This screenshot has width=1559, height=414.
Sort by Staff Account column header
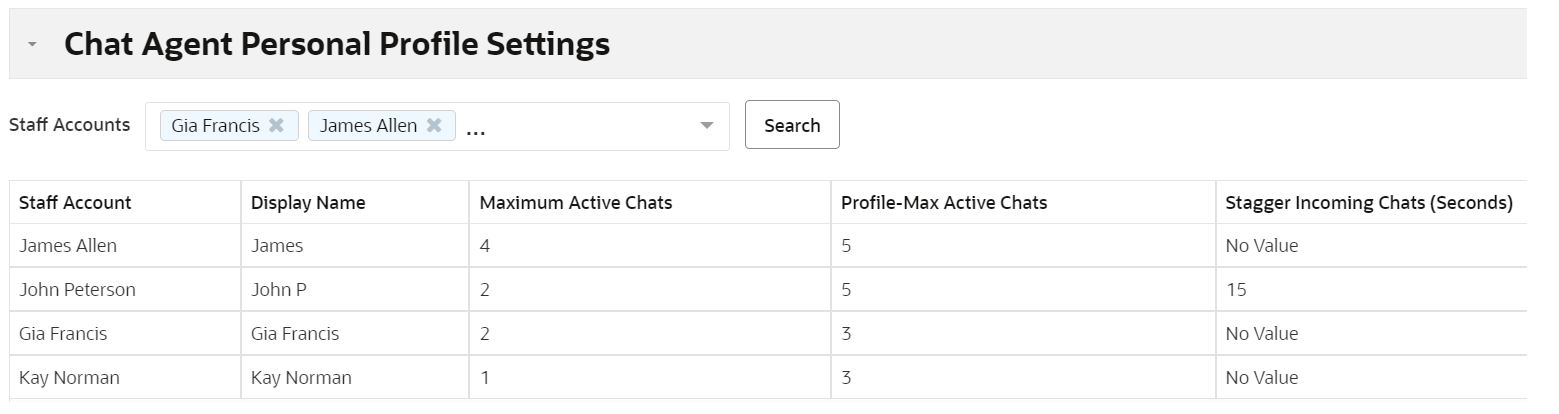point(75,203)
